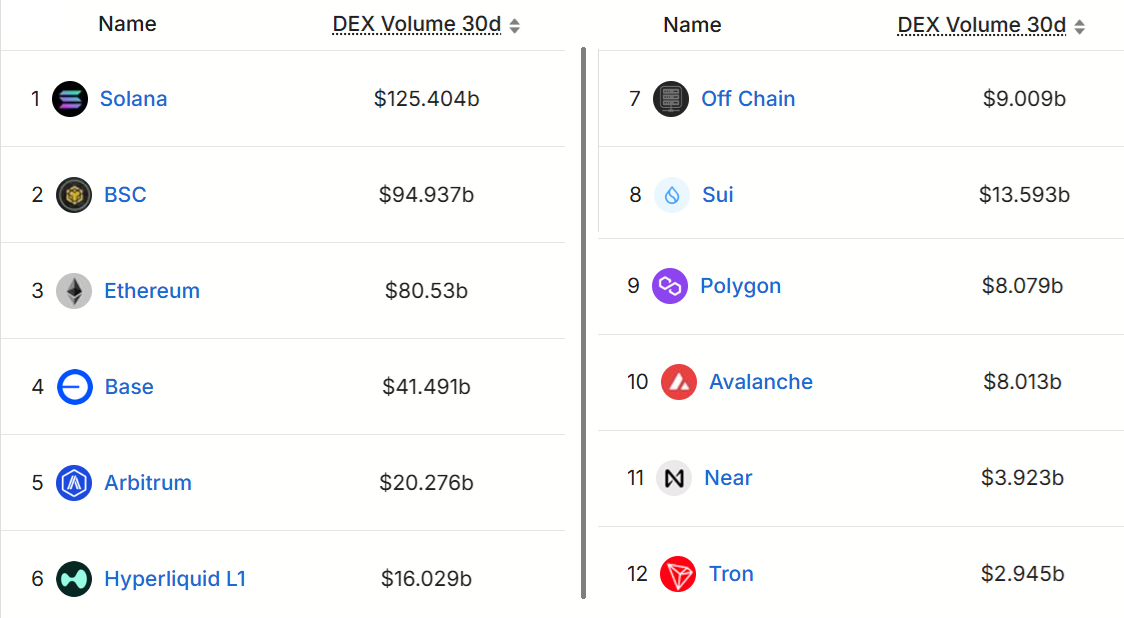
Task: Select the Tron red icon
Action: pos(678,574)
